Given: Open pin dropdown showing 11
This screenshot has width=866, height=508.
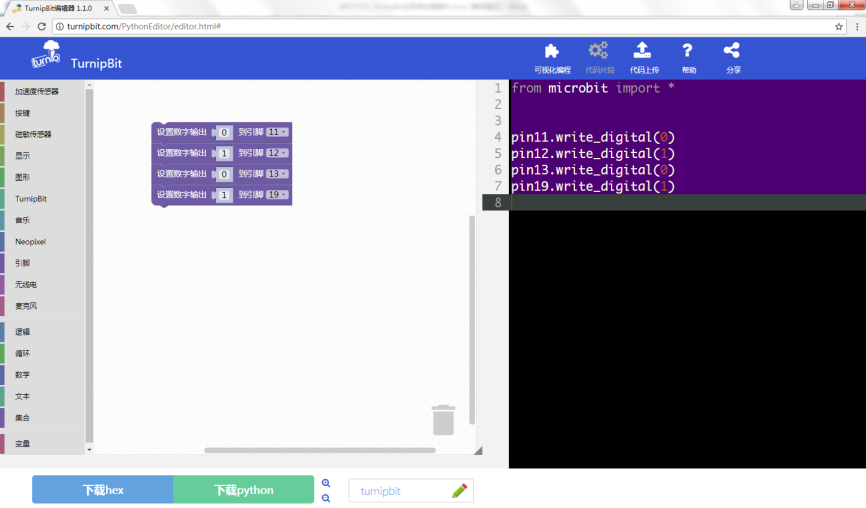Looking at the screenshot, I should point(277,132).
